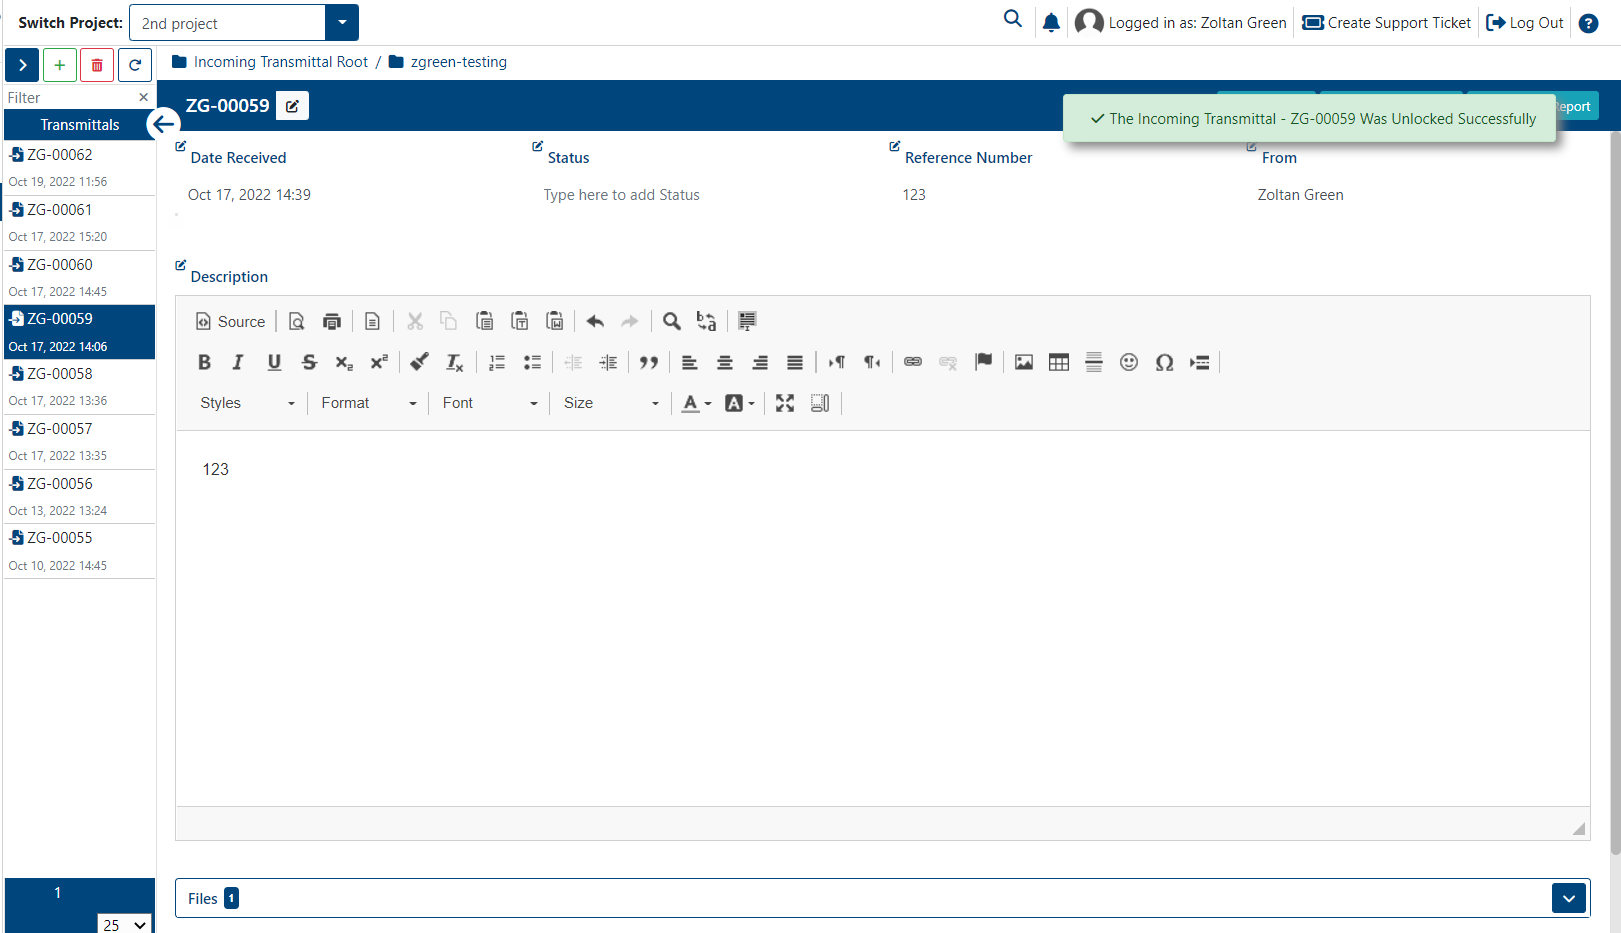
Task: Toggle Italic formatting in the editor
Action: (x=238, y=362)
